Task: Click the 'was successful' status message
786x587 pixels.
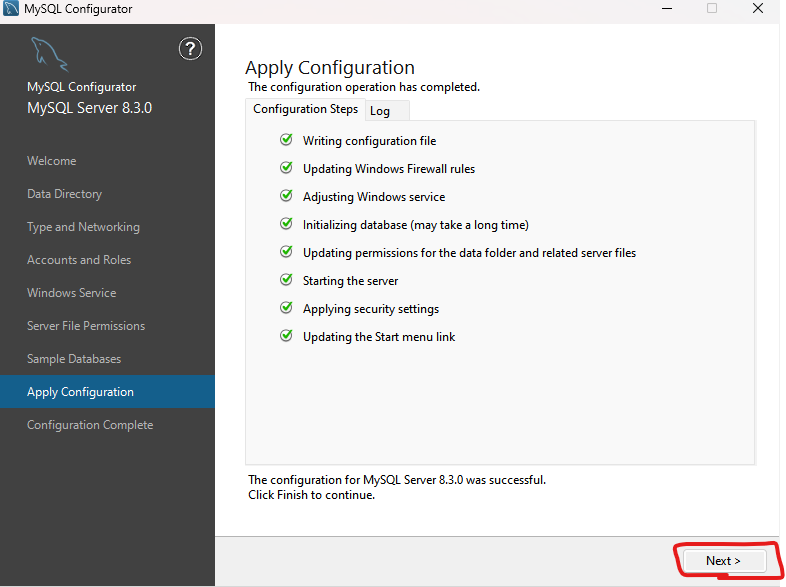Action: pos(397,480)
